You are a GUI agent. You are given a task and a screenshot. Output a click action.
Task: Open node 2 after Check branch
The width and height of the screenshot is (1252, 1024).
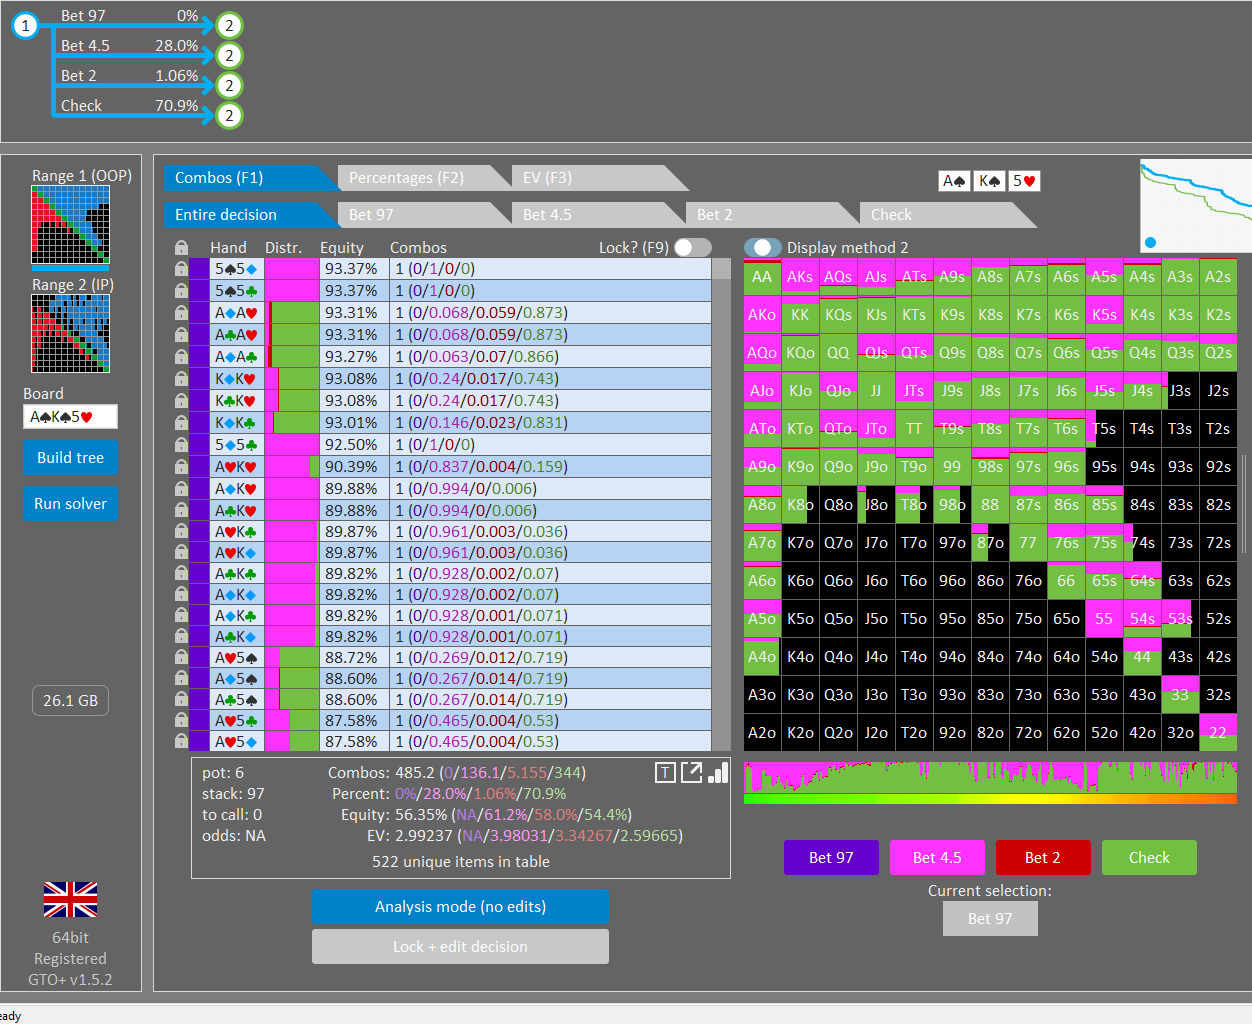[x=229, y=116]
